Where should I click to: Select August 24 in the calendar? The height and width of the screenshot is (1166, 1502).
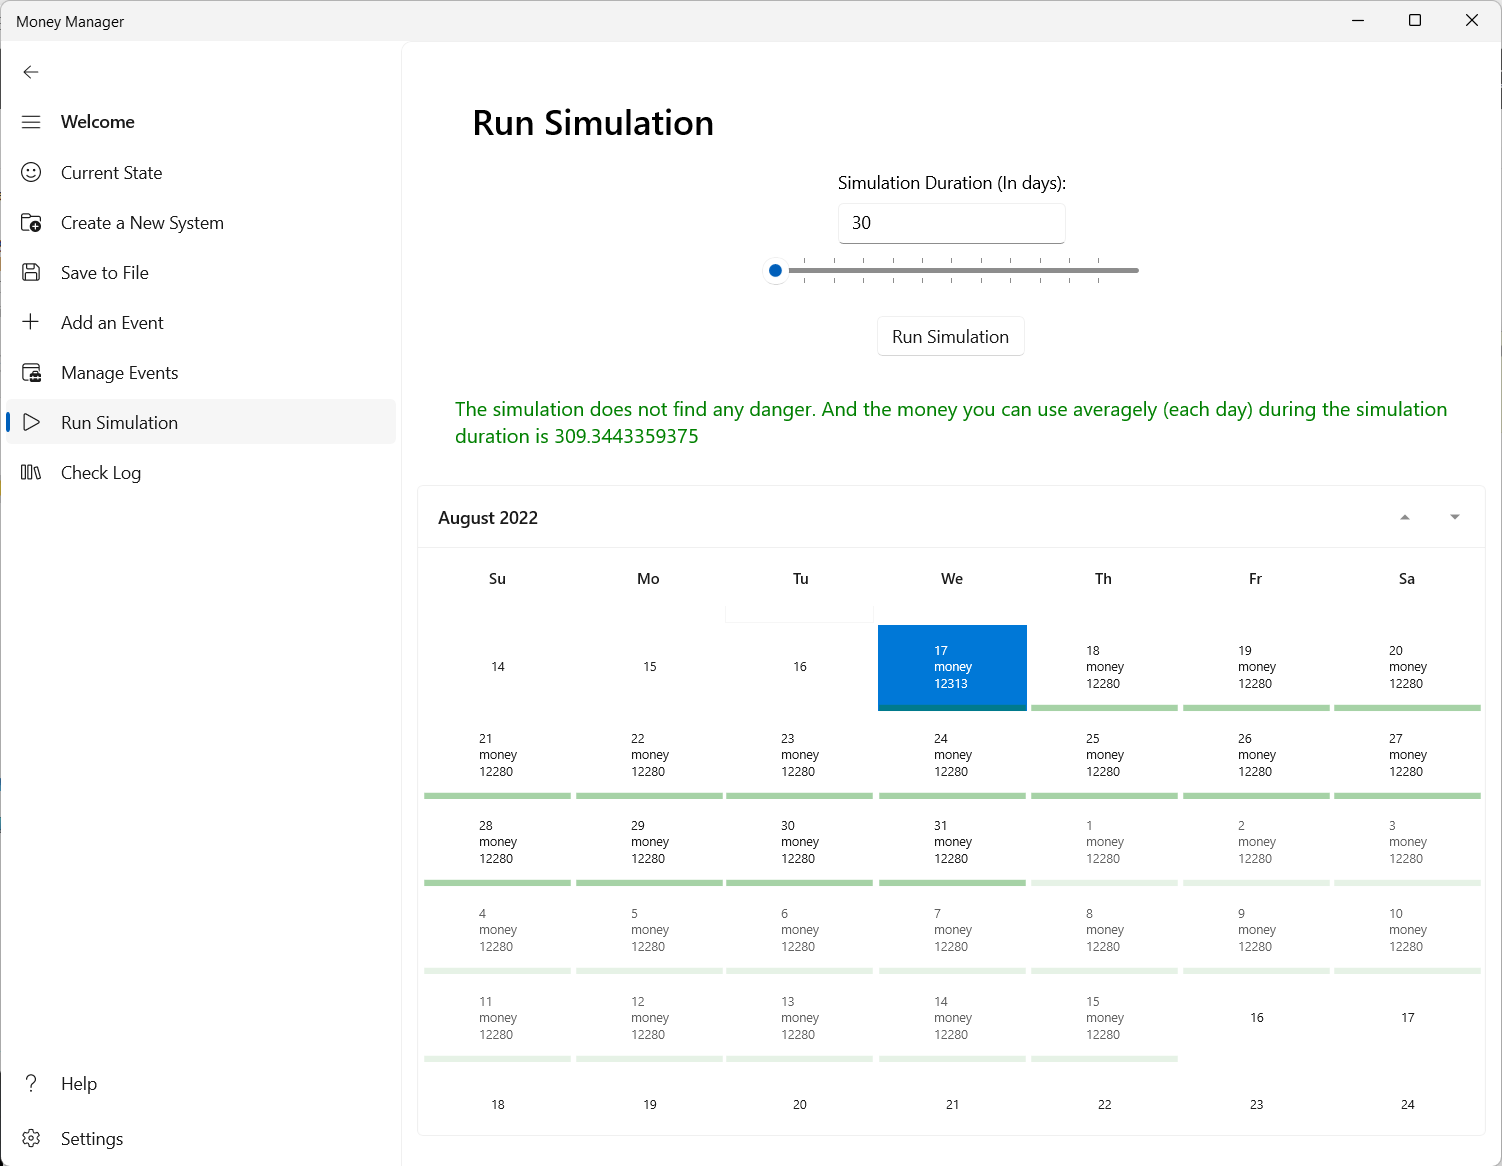(952, 755)
